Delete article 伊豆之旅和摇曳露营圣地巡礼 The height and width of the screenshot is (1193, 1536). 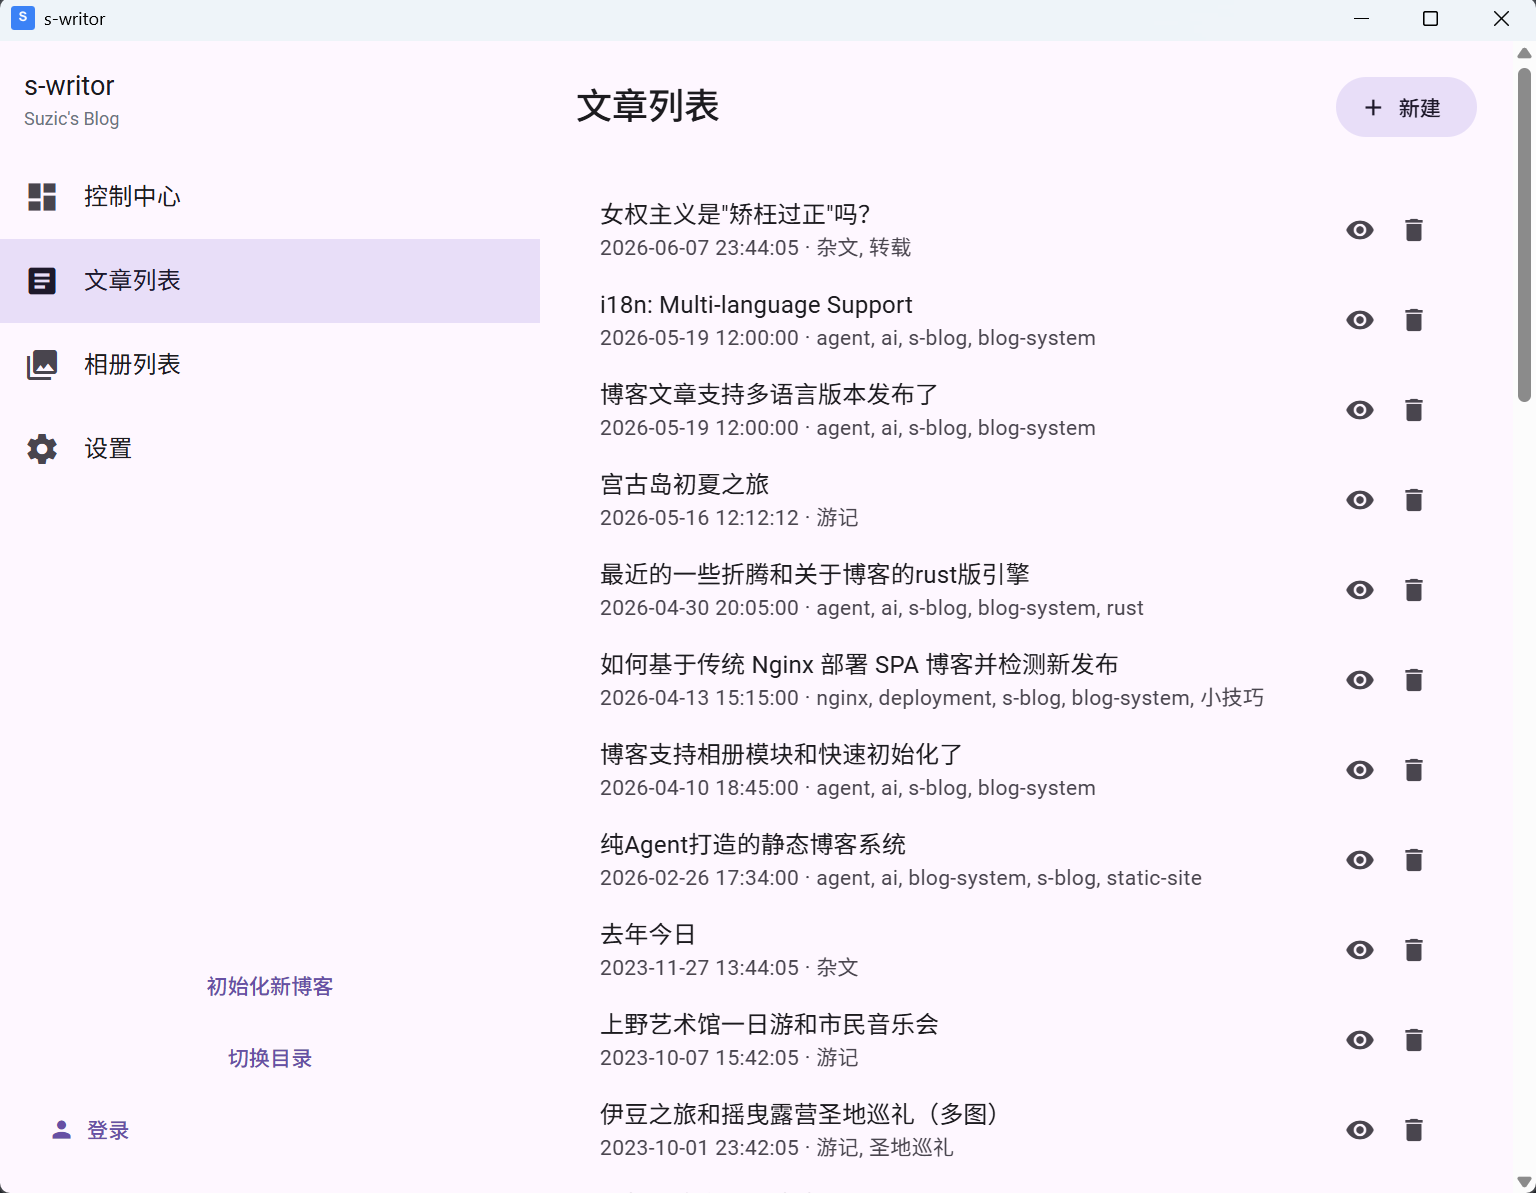1413,1130
